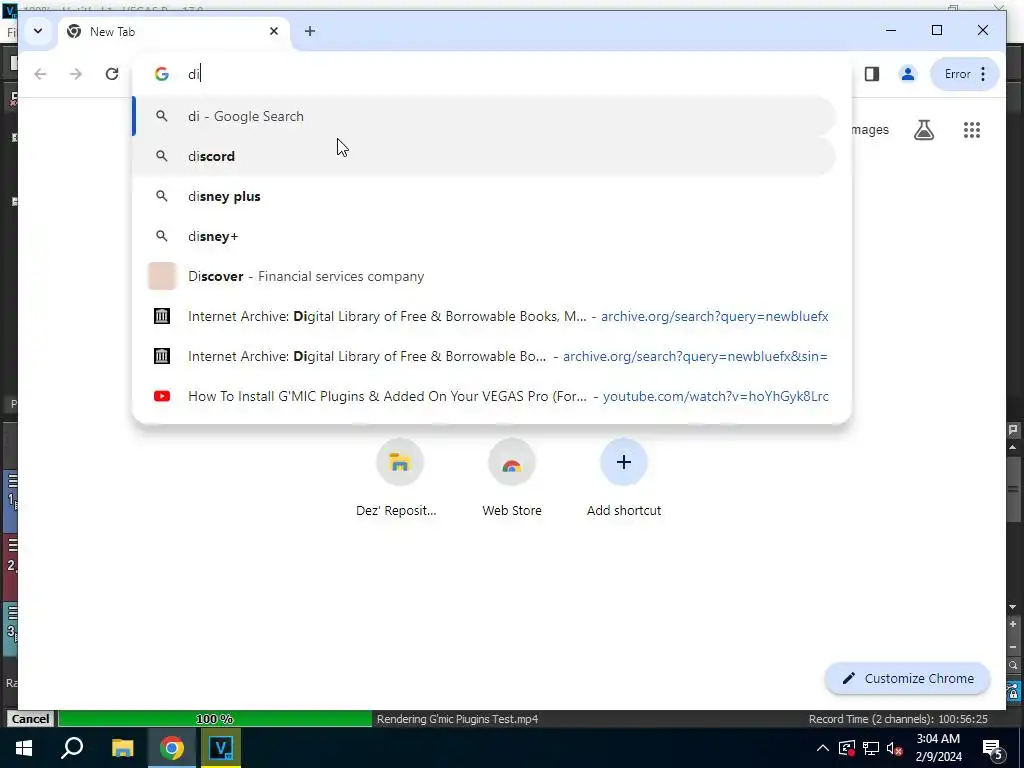Cancel the VEGAS rendering process

tap(30, 718)
